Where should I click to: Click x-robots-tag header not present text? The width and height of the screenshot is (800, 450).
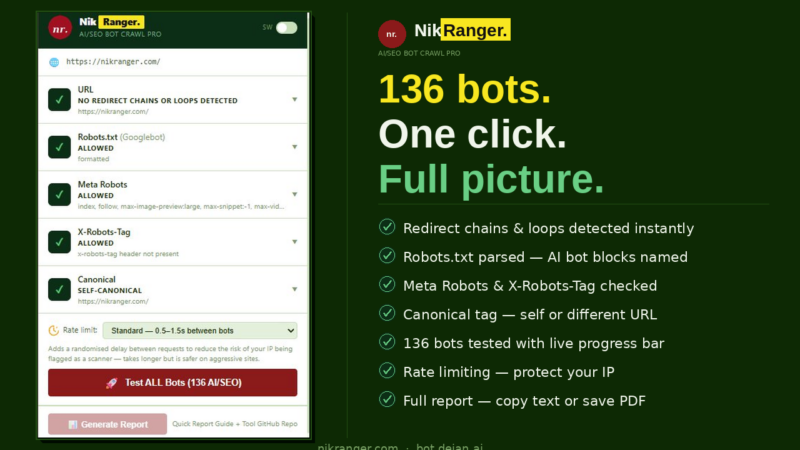128,254
